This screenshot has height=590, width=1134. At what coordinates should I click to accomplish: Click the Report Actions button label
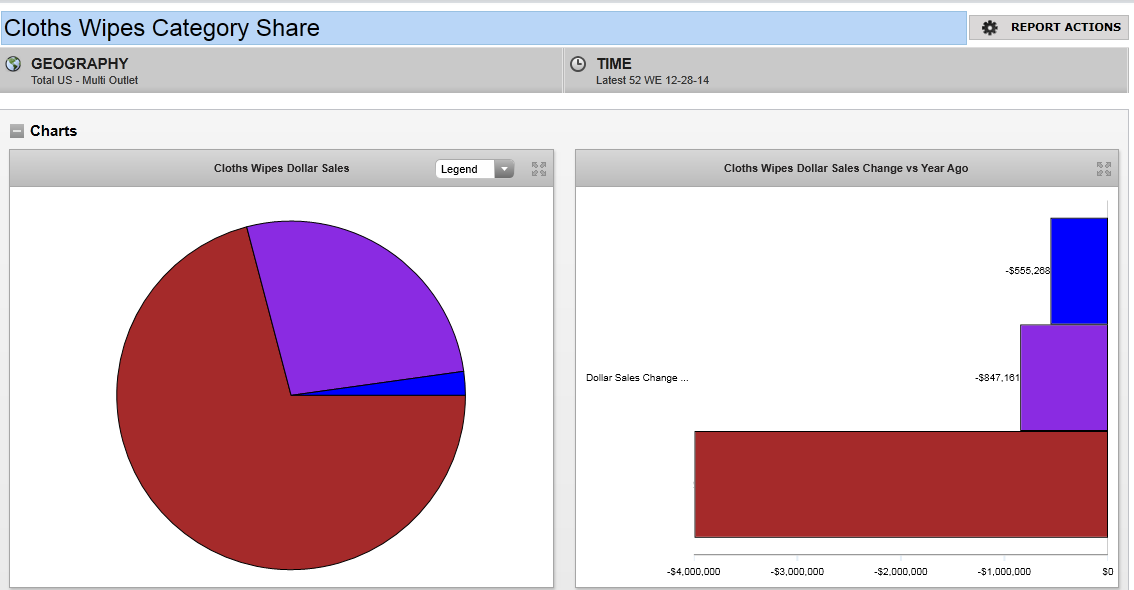click(x=1065, y=28)
